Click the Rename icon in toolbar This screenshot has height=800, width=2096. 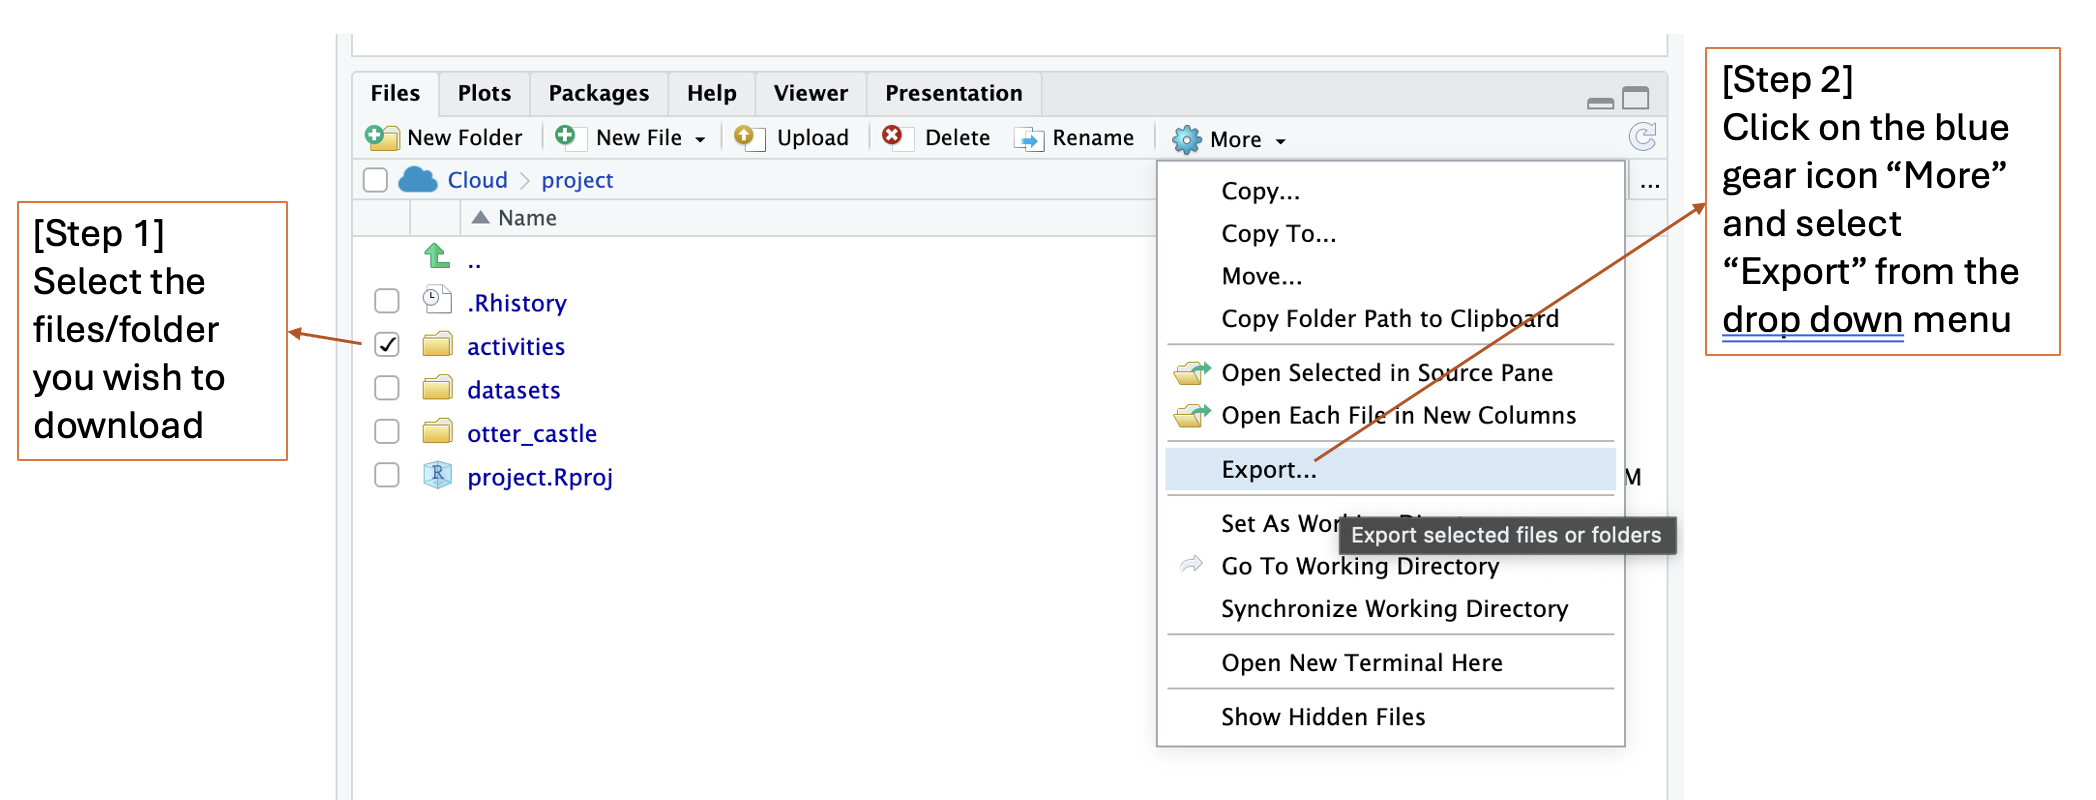click(1029, 138)
